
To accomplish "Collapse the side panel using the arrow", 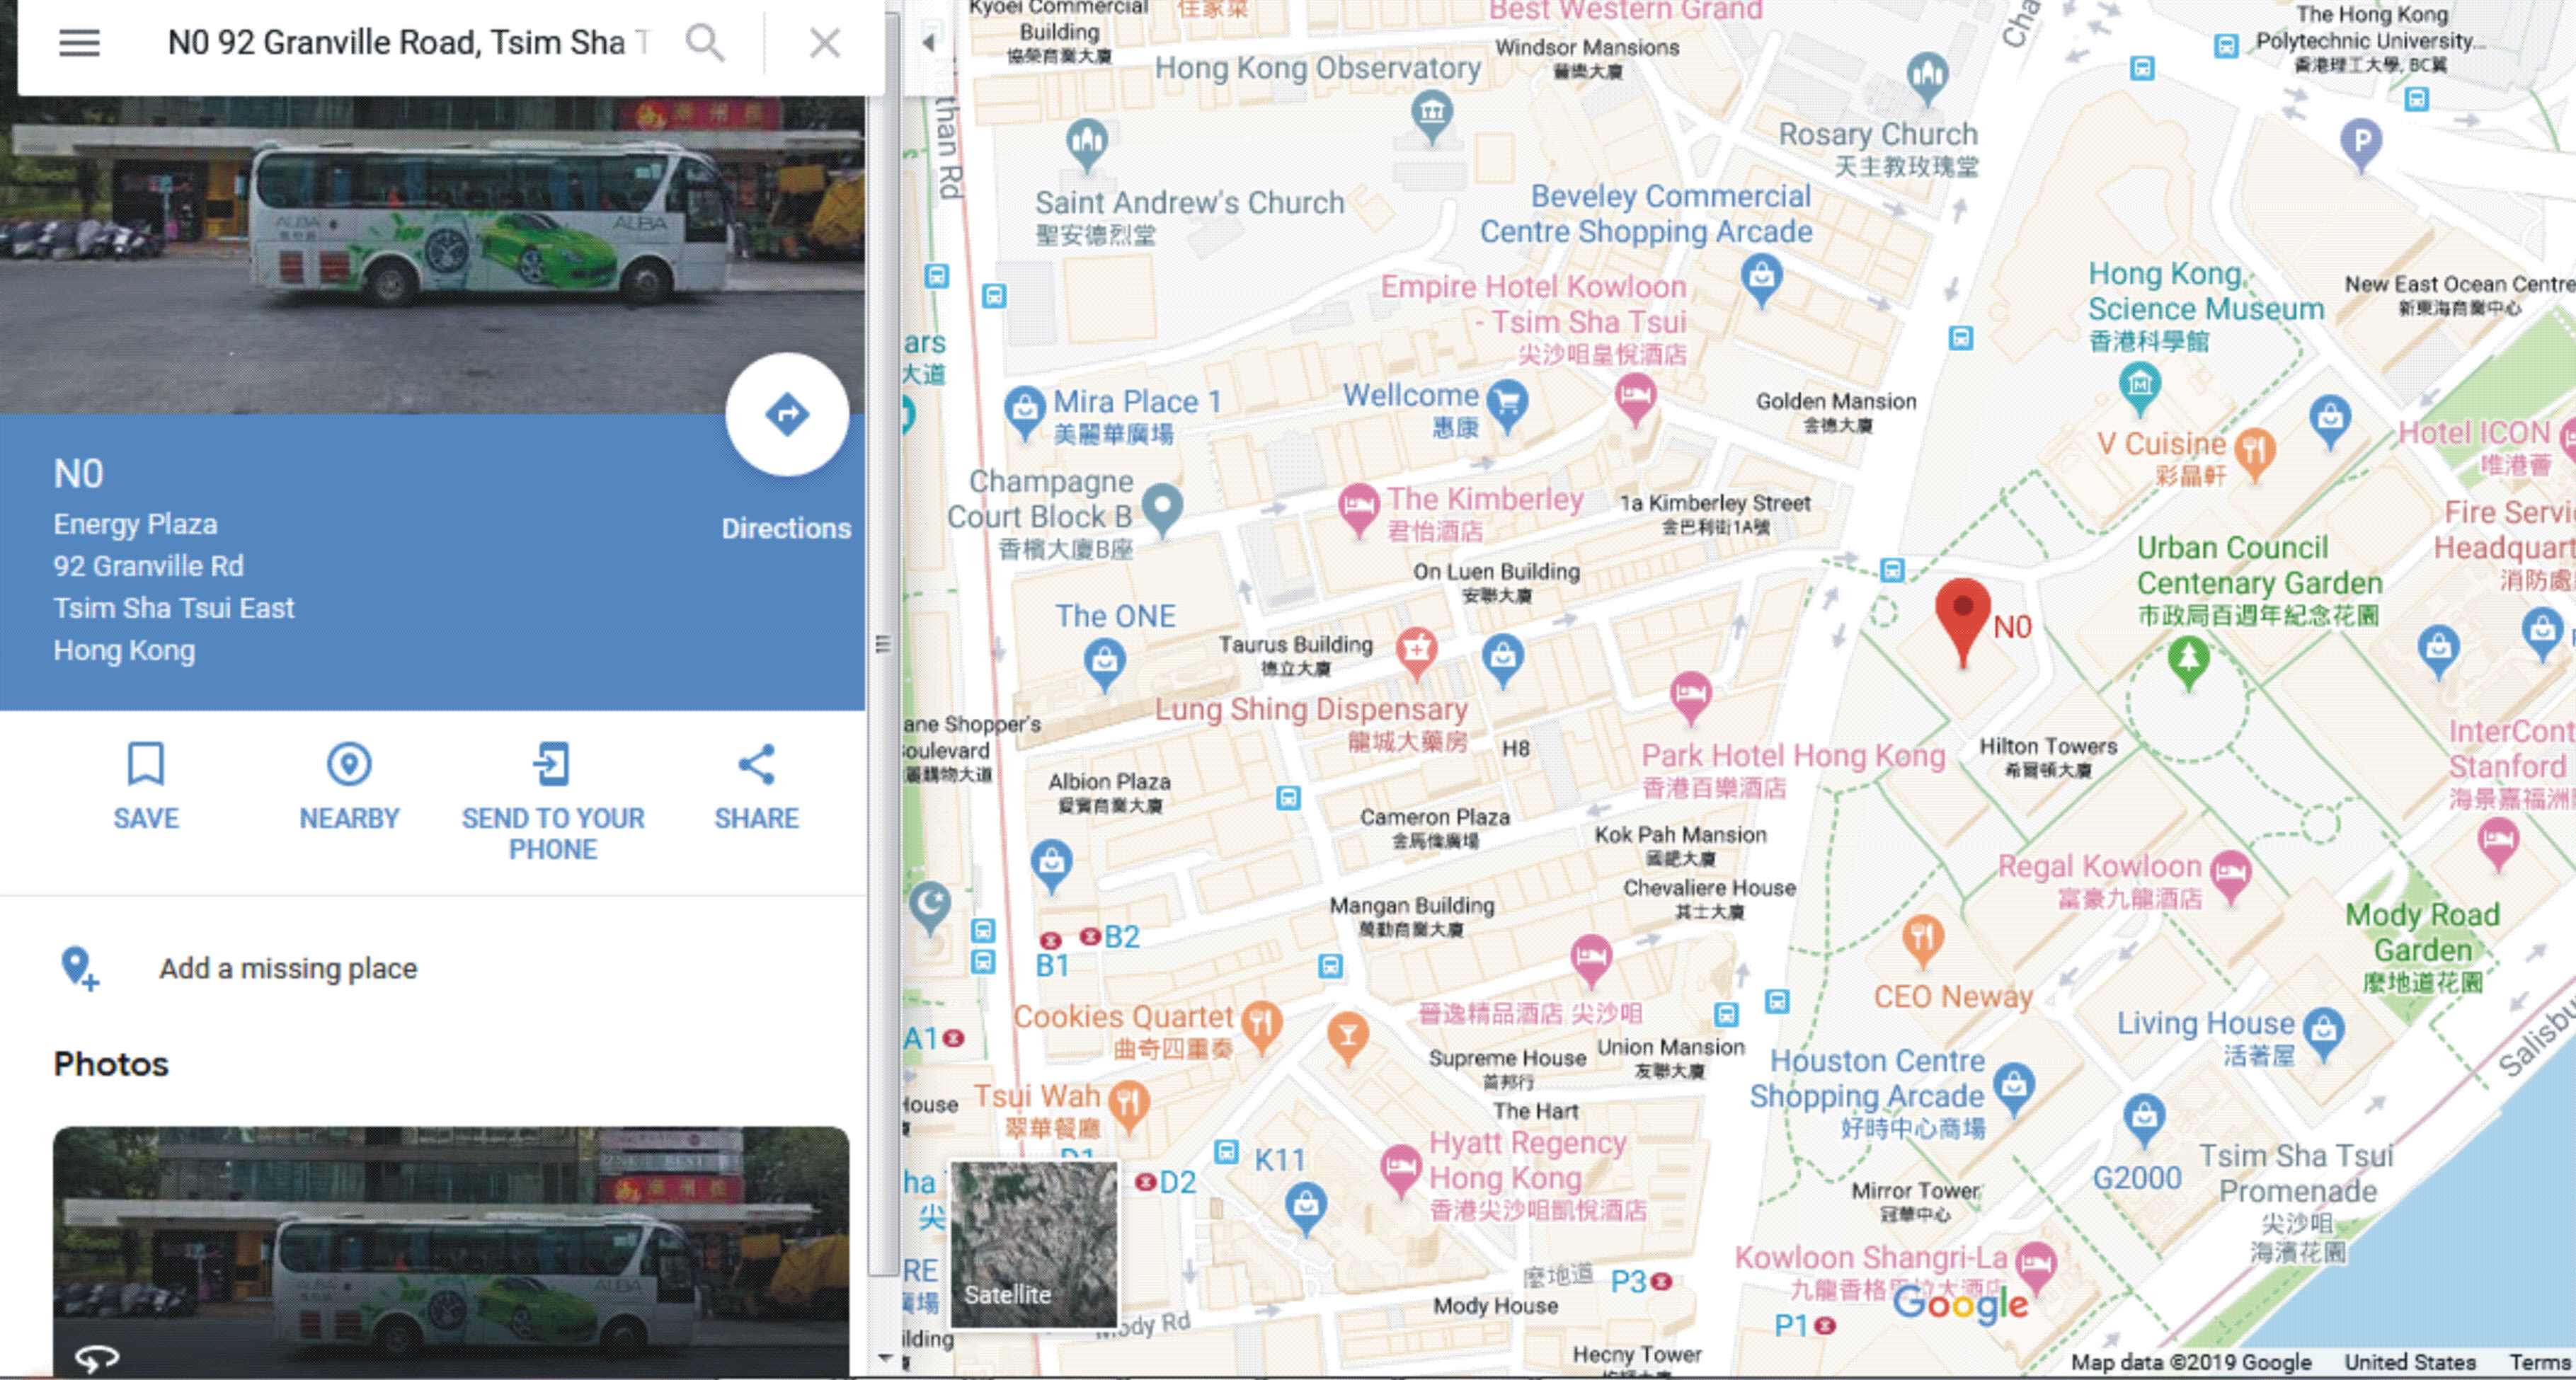I will pos(929,43).
